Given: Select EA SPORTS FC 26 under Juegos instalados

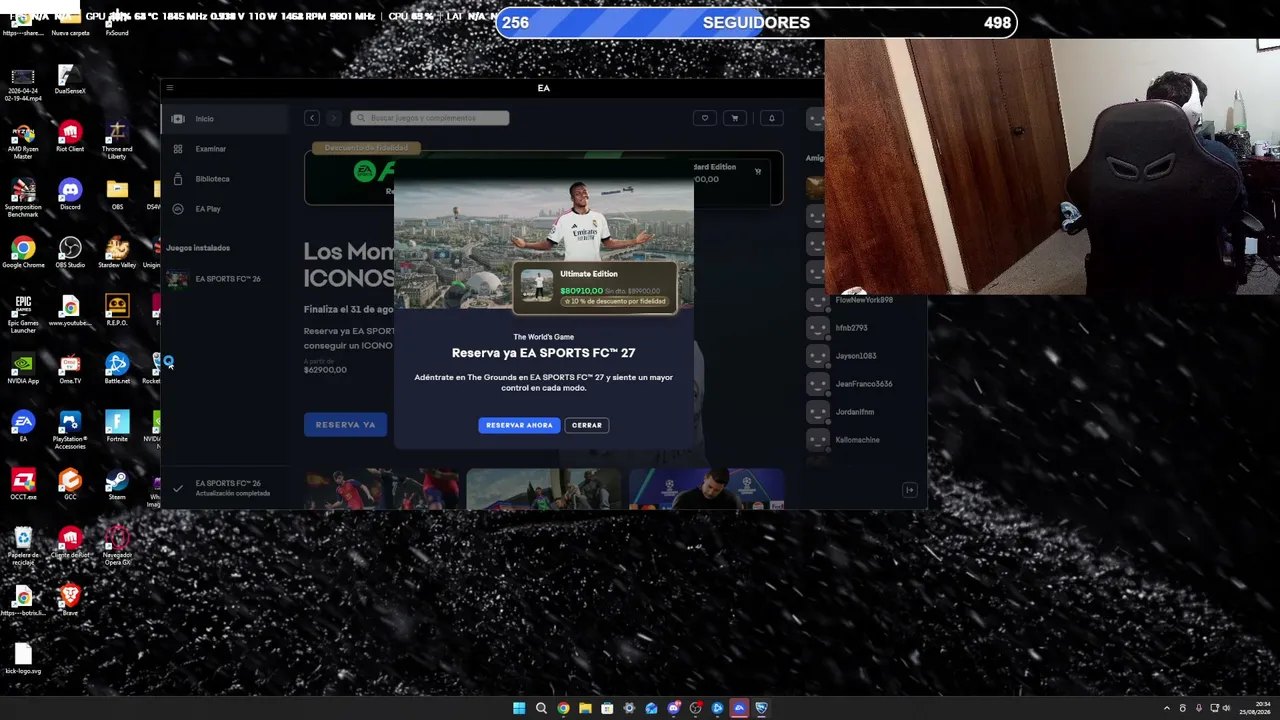Looking at the screenshot, I should [225, 279].
